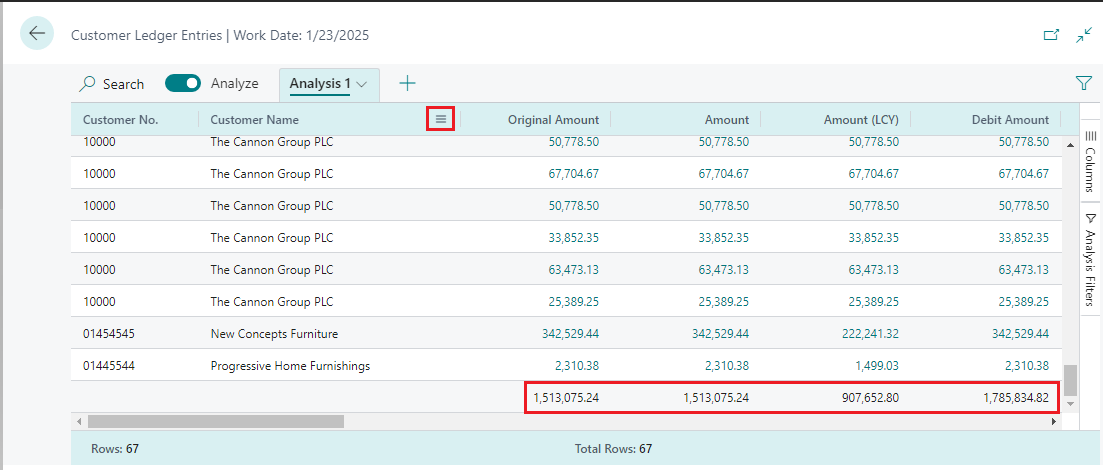Expand the Analysis Filters side panel
The image size is (1103, 470).
pos(1090,260)
